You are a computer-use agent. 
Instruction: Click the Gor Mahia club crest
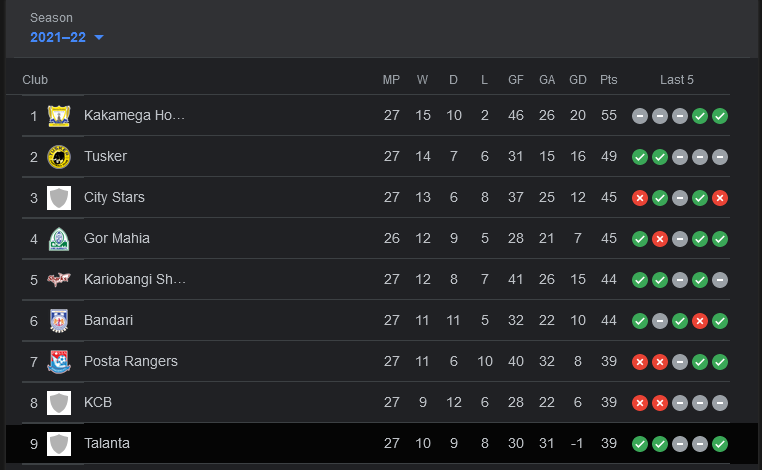click(x=59, y=239)
